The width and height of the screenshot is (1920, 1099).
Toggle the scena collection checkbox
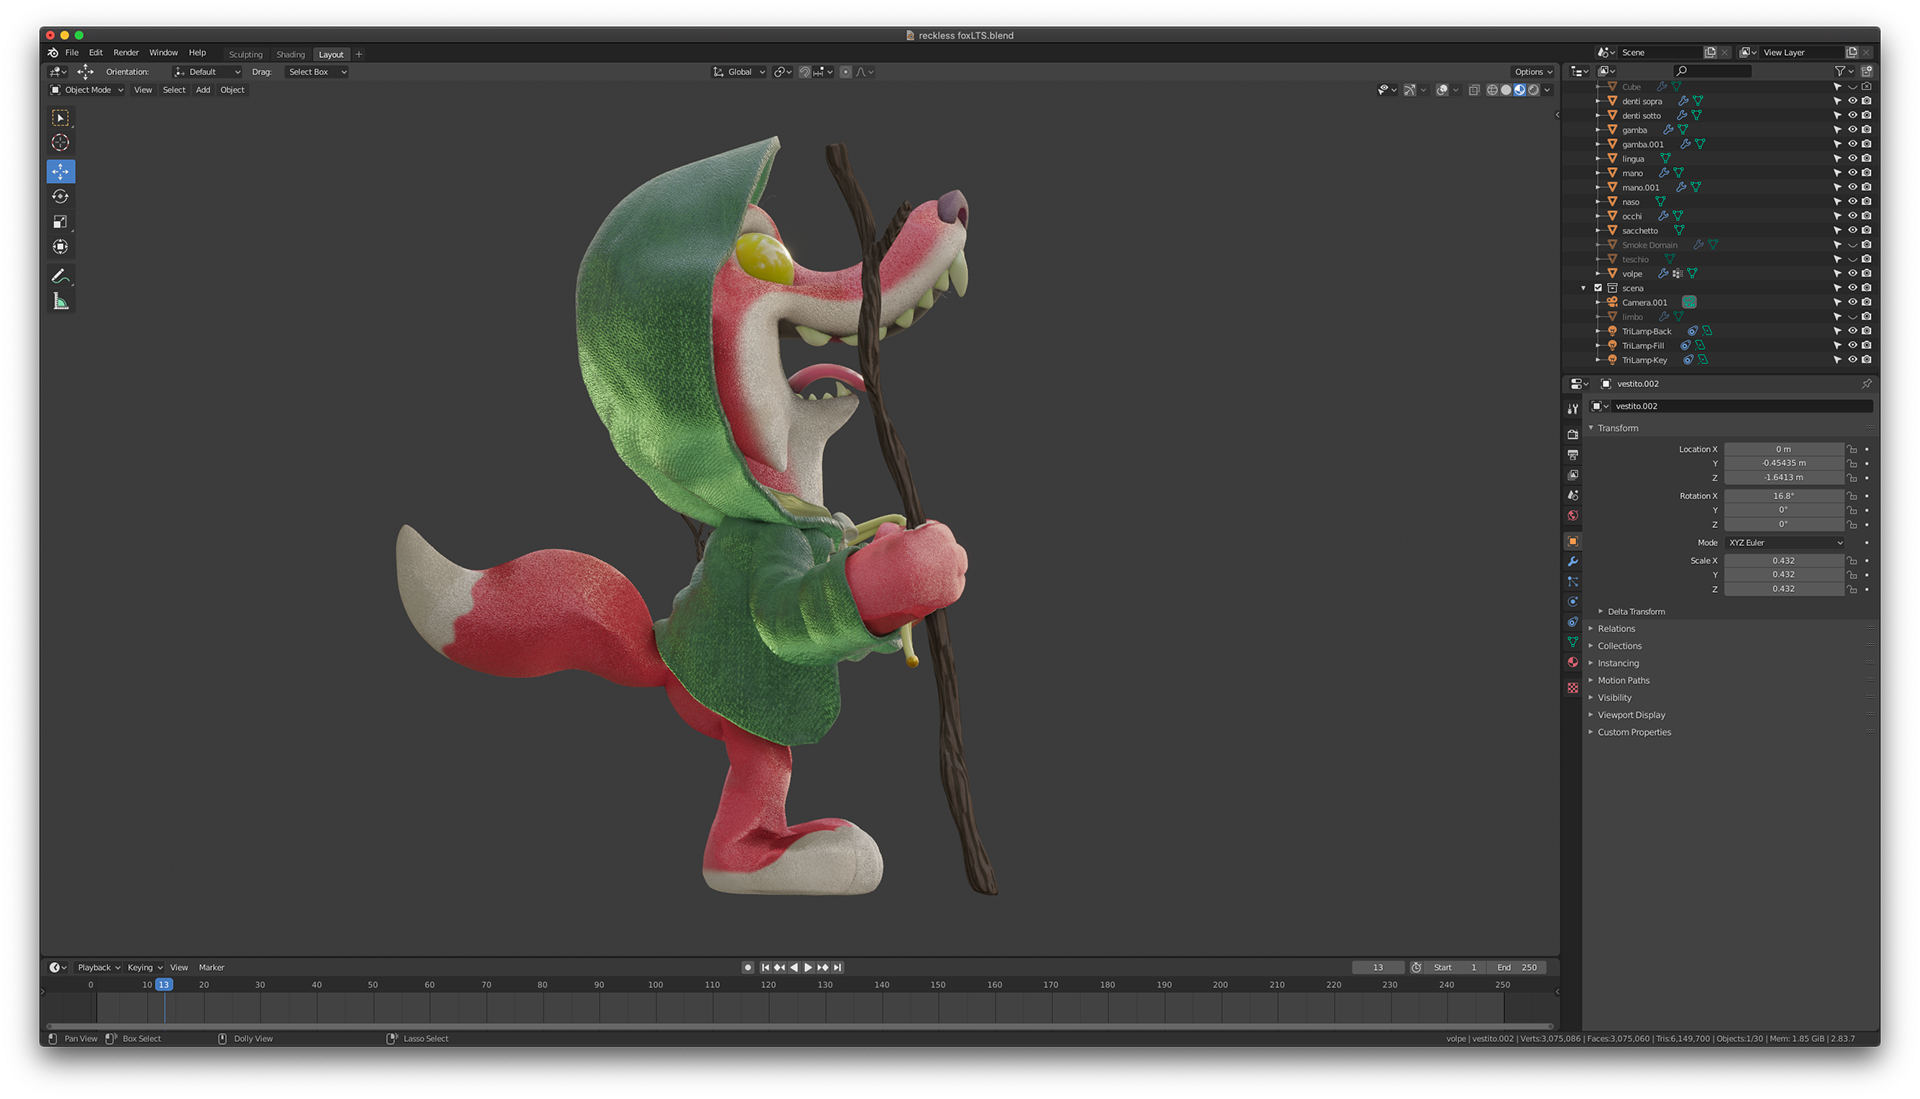(1598, 288)
